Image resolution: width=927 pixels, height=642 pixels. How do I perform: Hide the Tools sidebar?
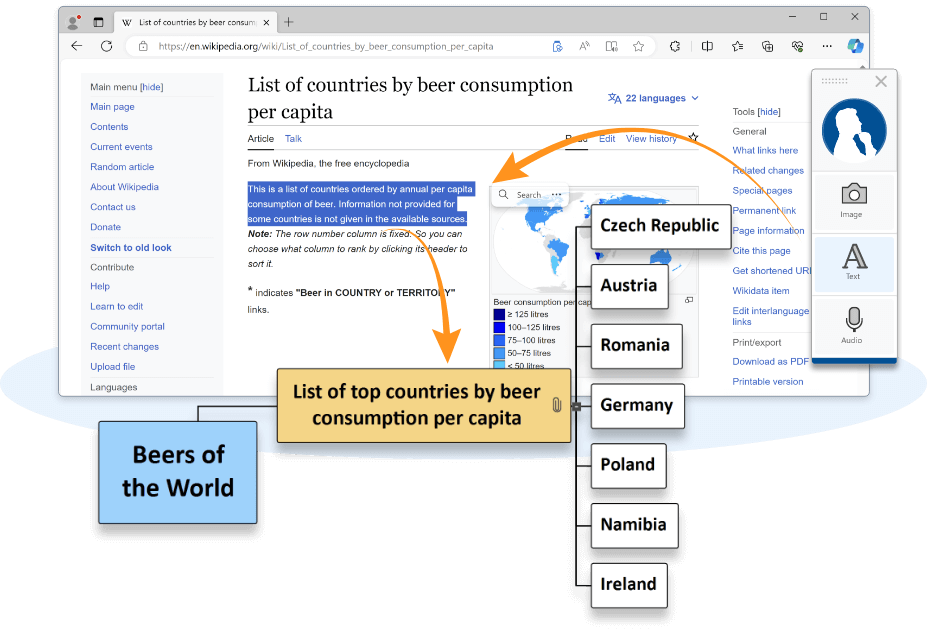769,112
